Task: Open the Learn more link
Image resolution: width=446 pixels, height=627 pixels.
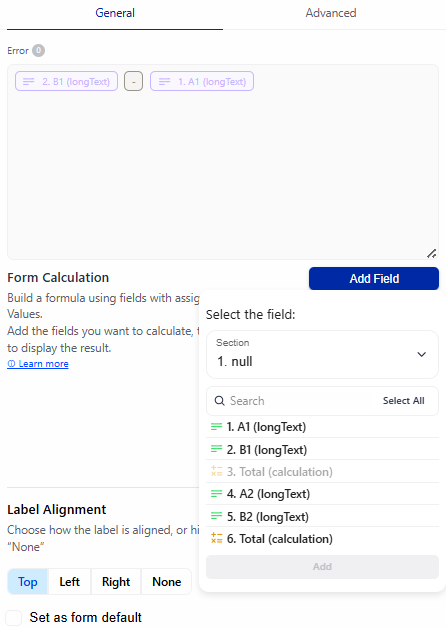Action: tap(38, 364)
